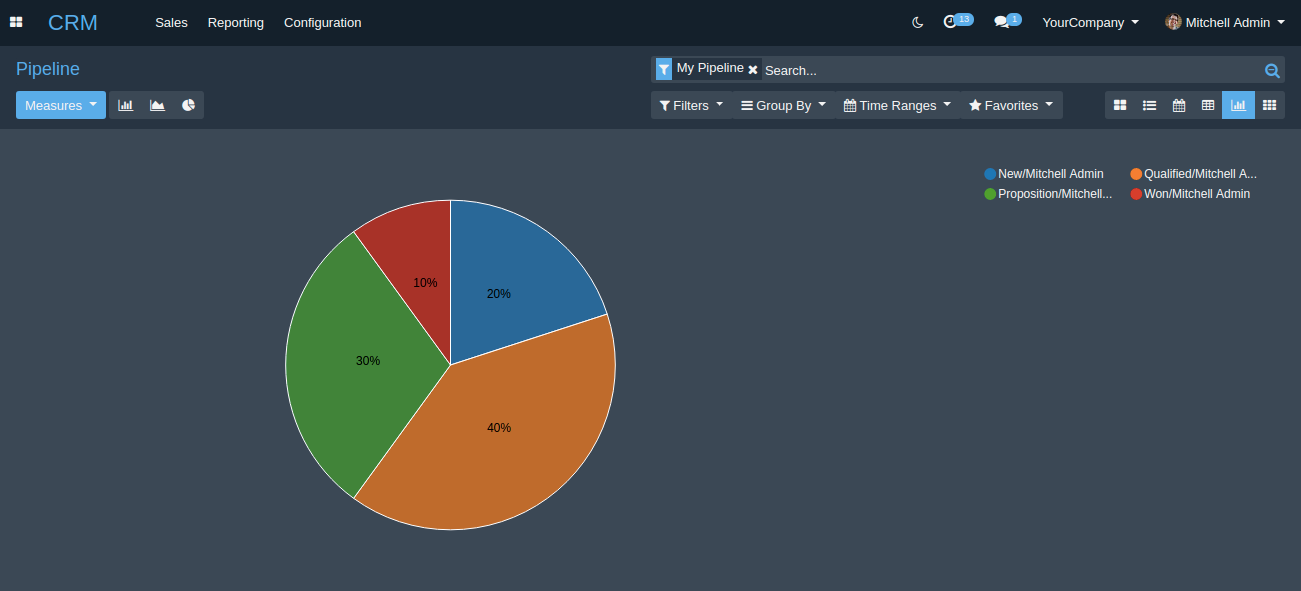Open the Group By dropdown
This screenshot has width=1301, height=591.
tap(783, 105)
